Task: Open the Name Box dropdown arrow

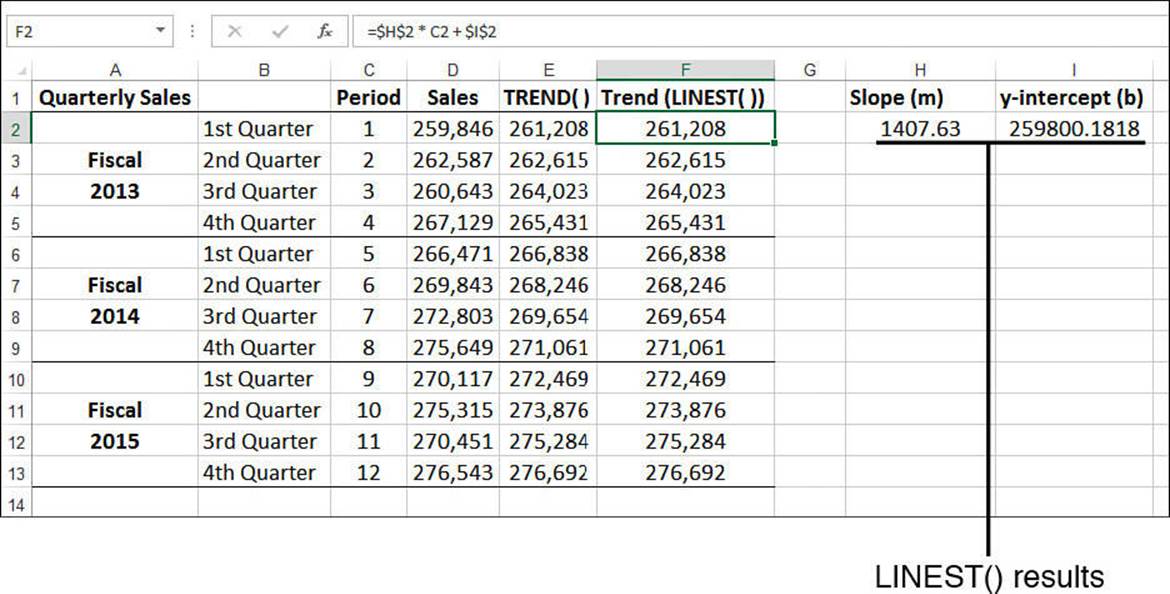Action: pyautogui.click(x=160, y=32)
